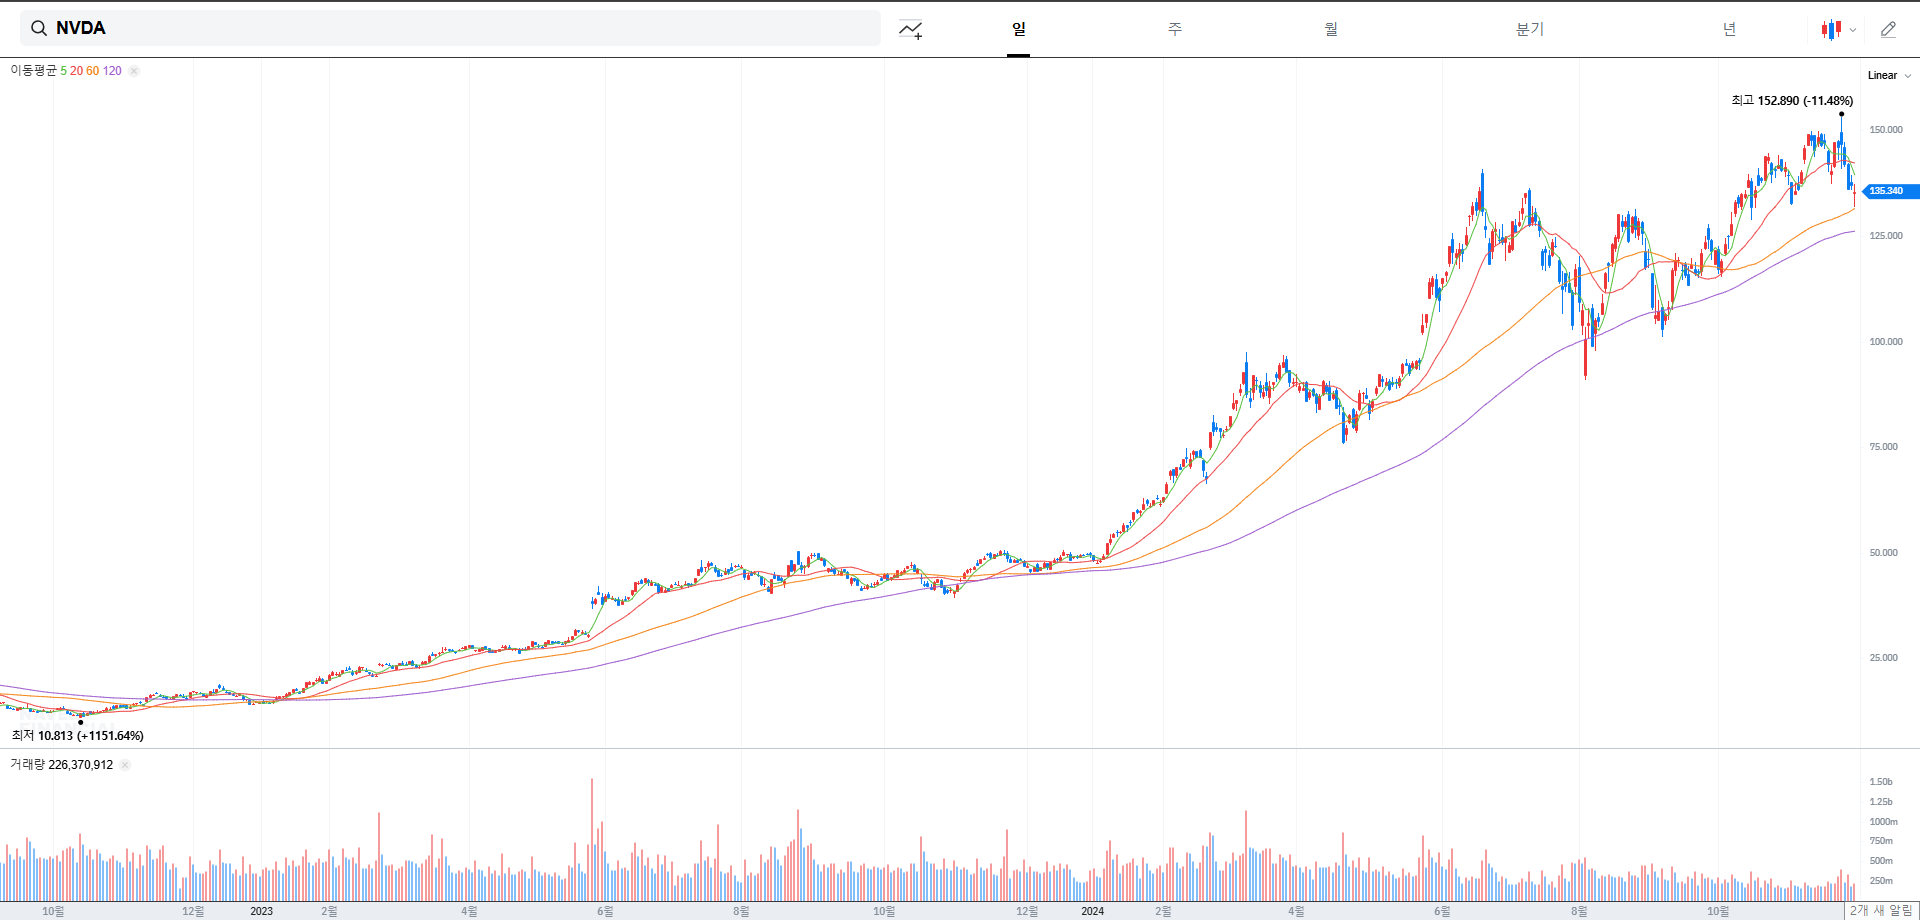
Task: Open the 2개 새 알림 notifications link
Action: (1881, 911)
